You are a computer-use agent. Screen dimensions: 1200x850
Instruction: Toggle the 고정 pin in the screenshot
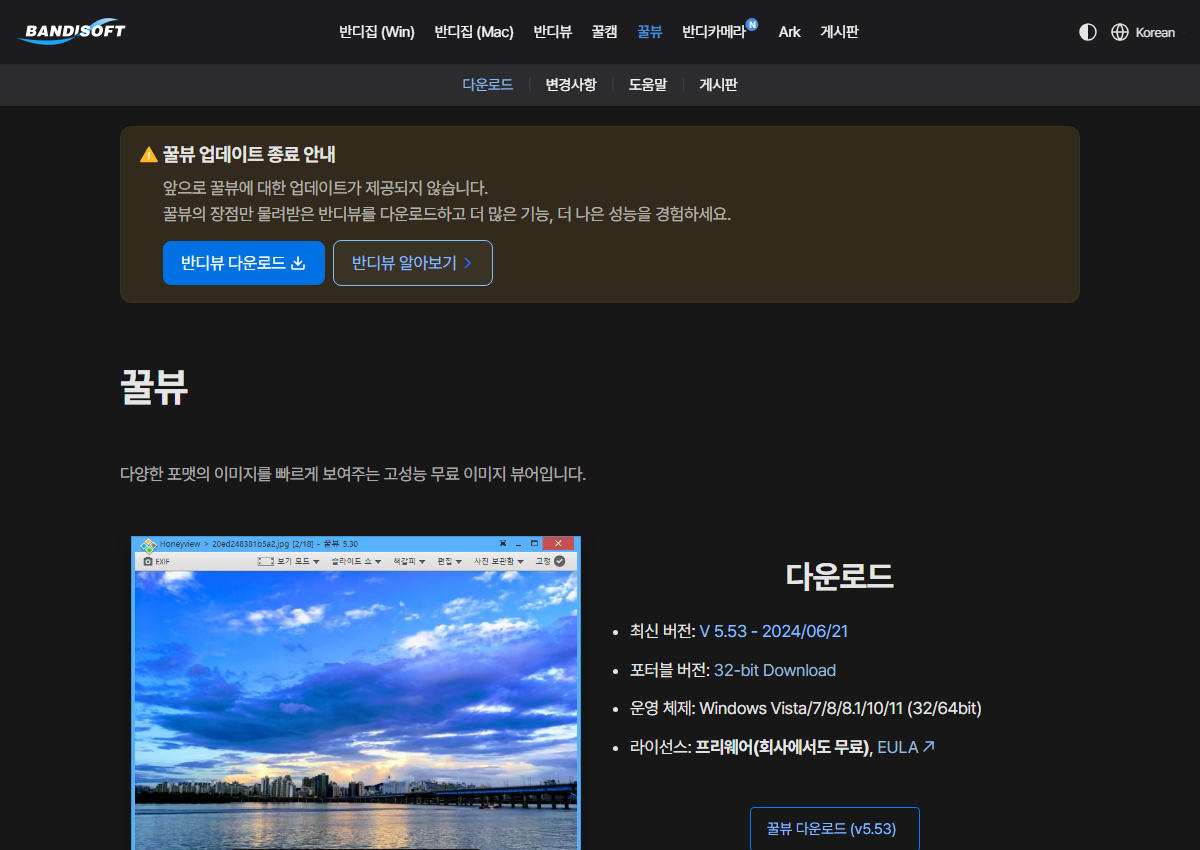tap(551, 561)
